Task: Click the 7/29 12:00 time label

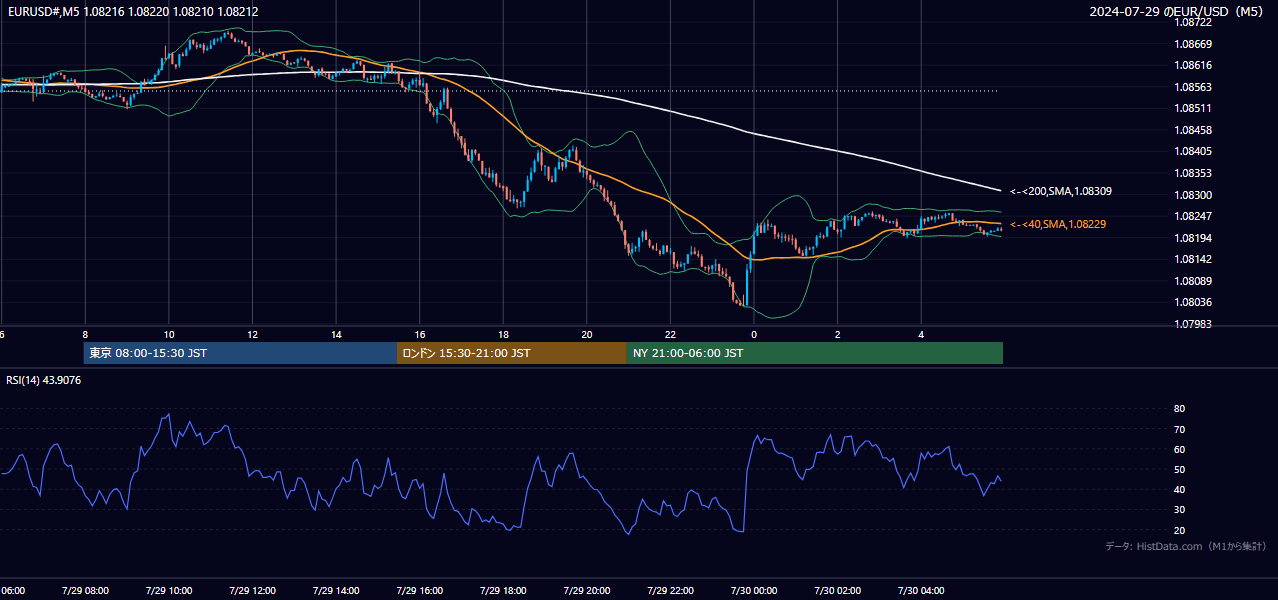Action: click(252, 591)
